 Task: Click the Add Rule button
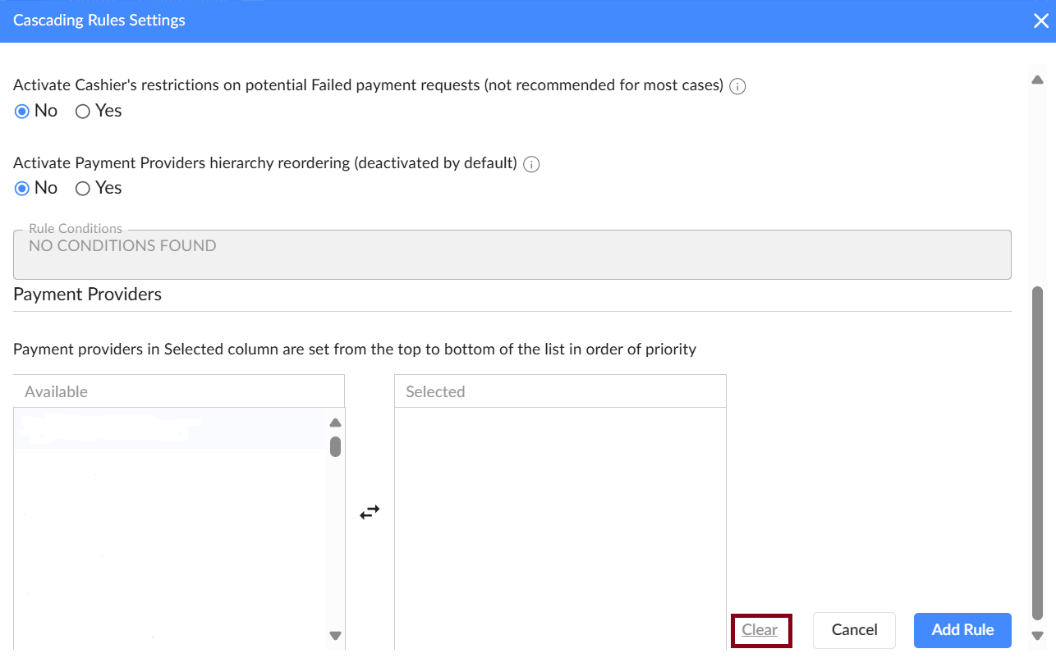962,630
